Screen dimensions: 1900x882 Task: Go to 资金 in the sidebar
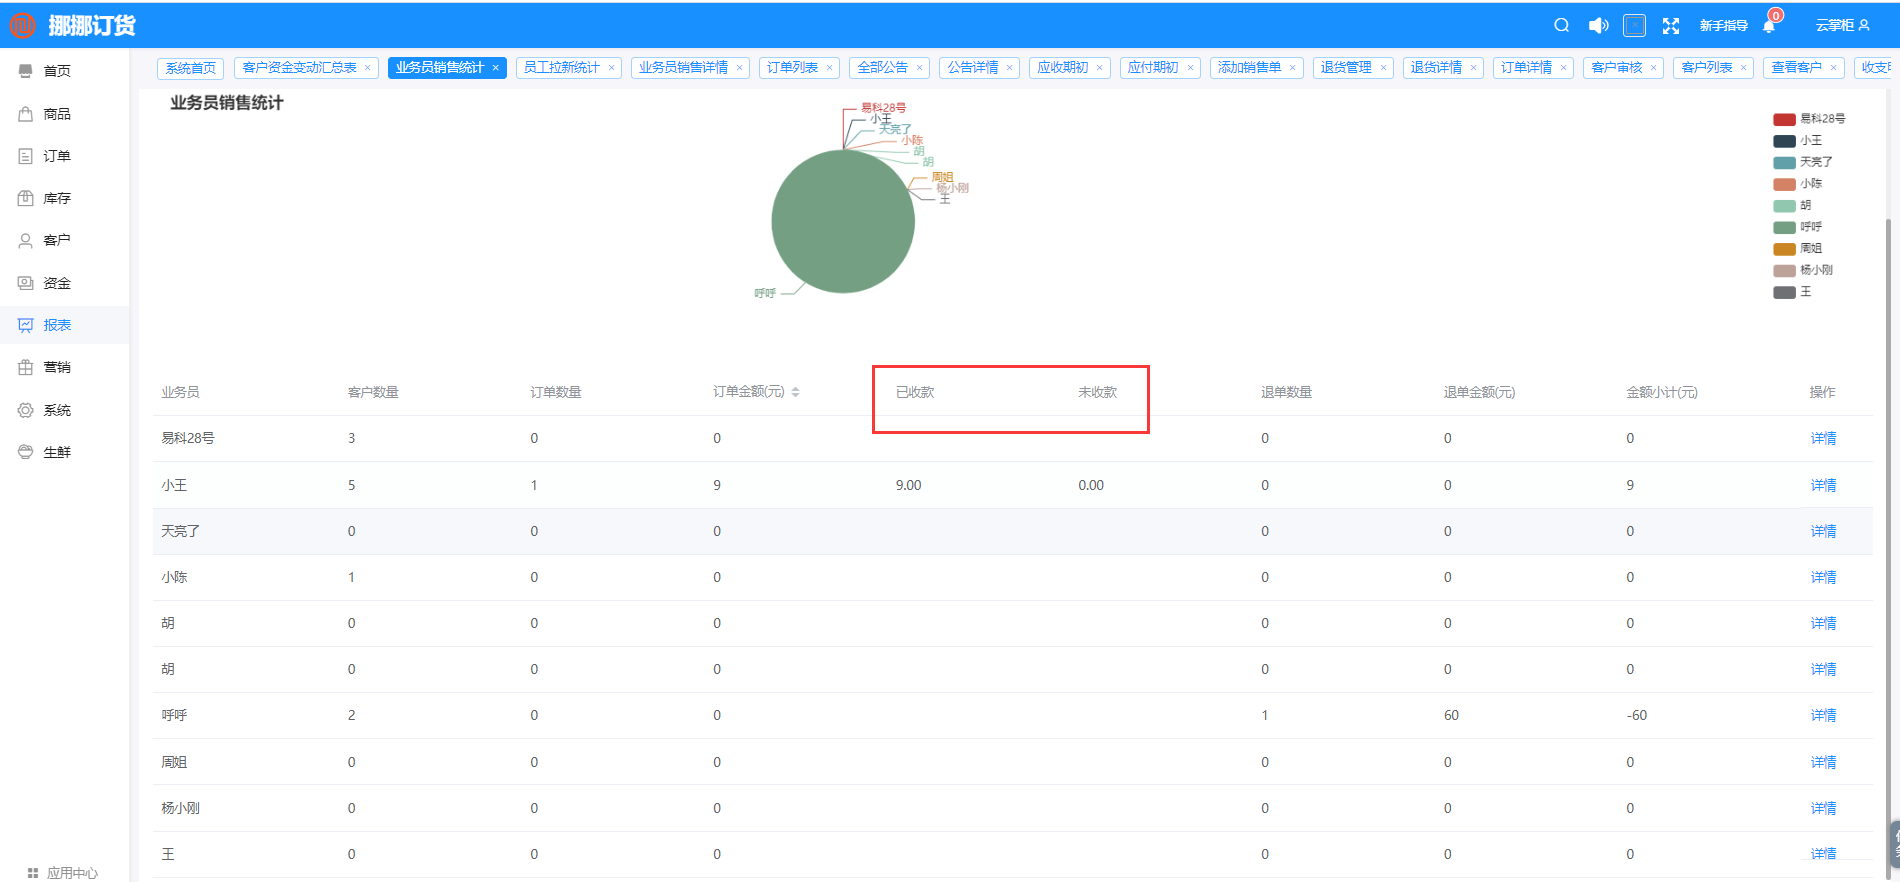pos(57,283)
